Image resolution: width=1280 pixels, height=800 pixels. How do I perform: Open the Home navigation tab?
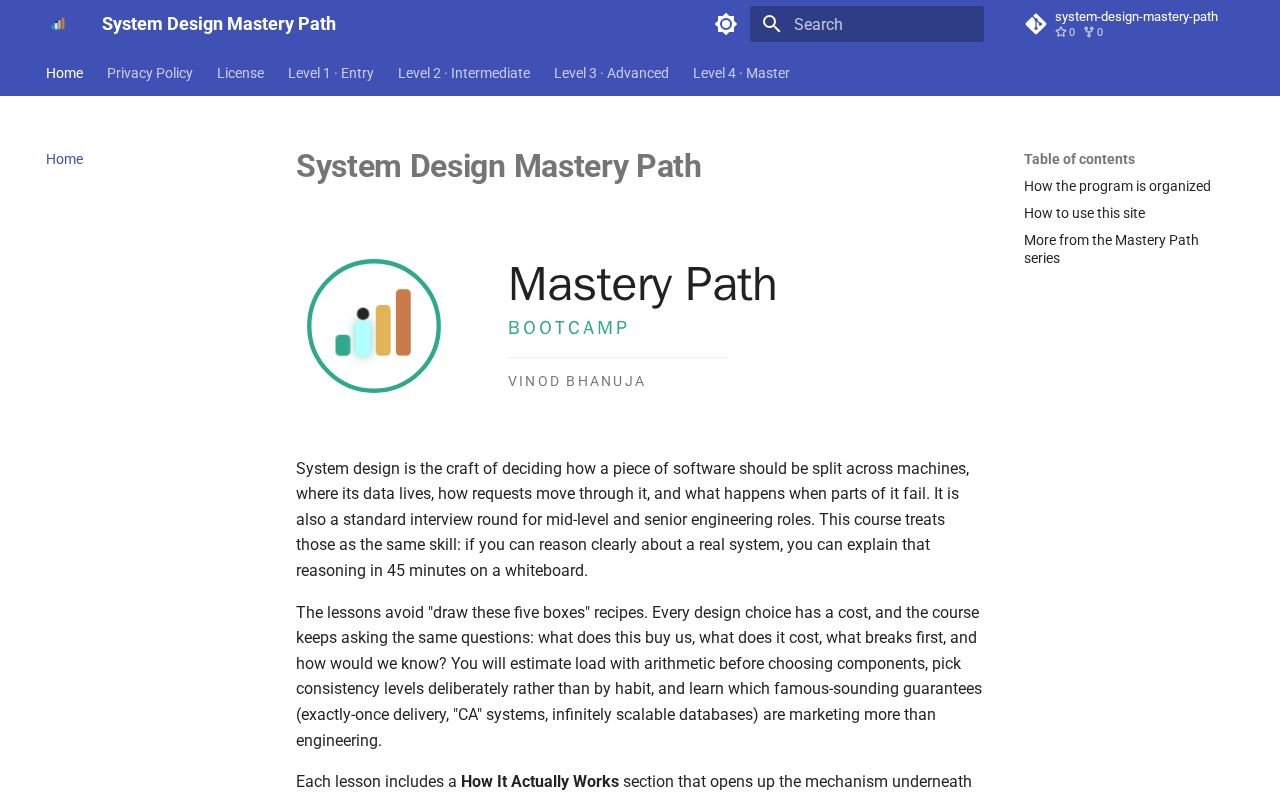click(64, 73)
